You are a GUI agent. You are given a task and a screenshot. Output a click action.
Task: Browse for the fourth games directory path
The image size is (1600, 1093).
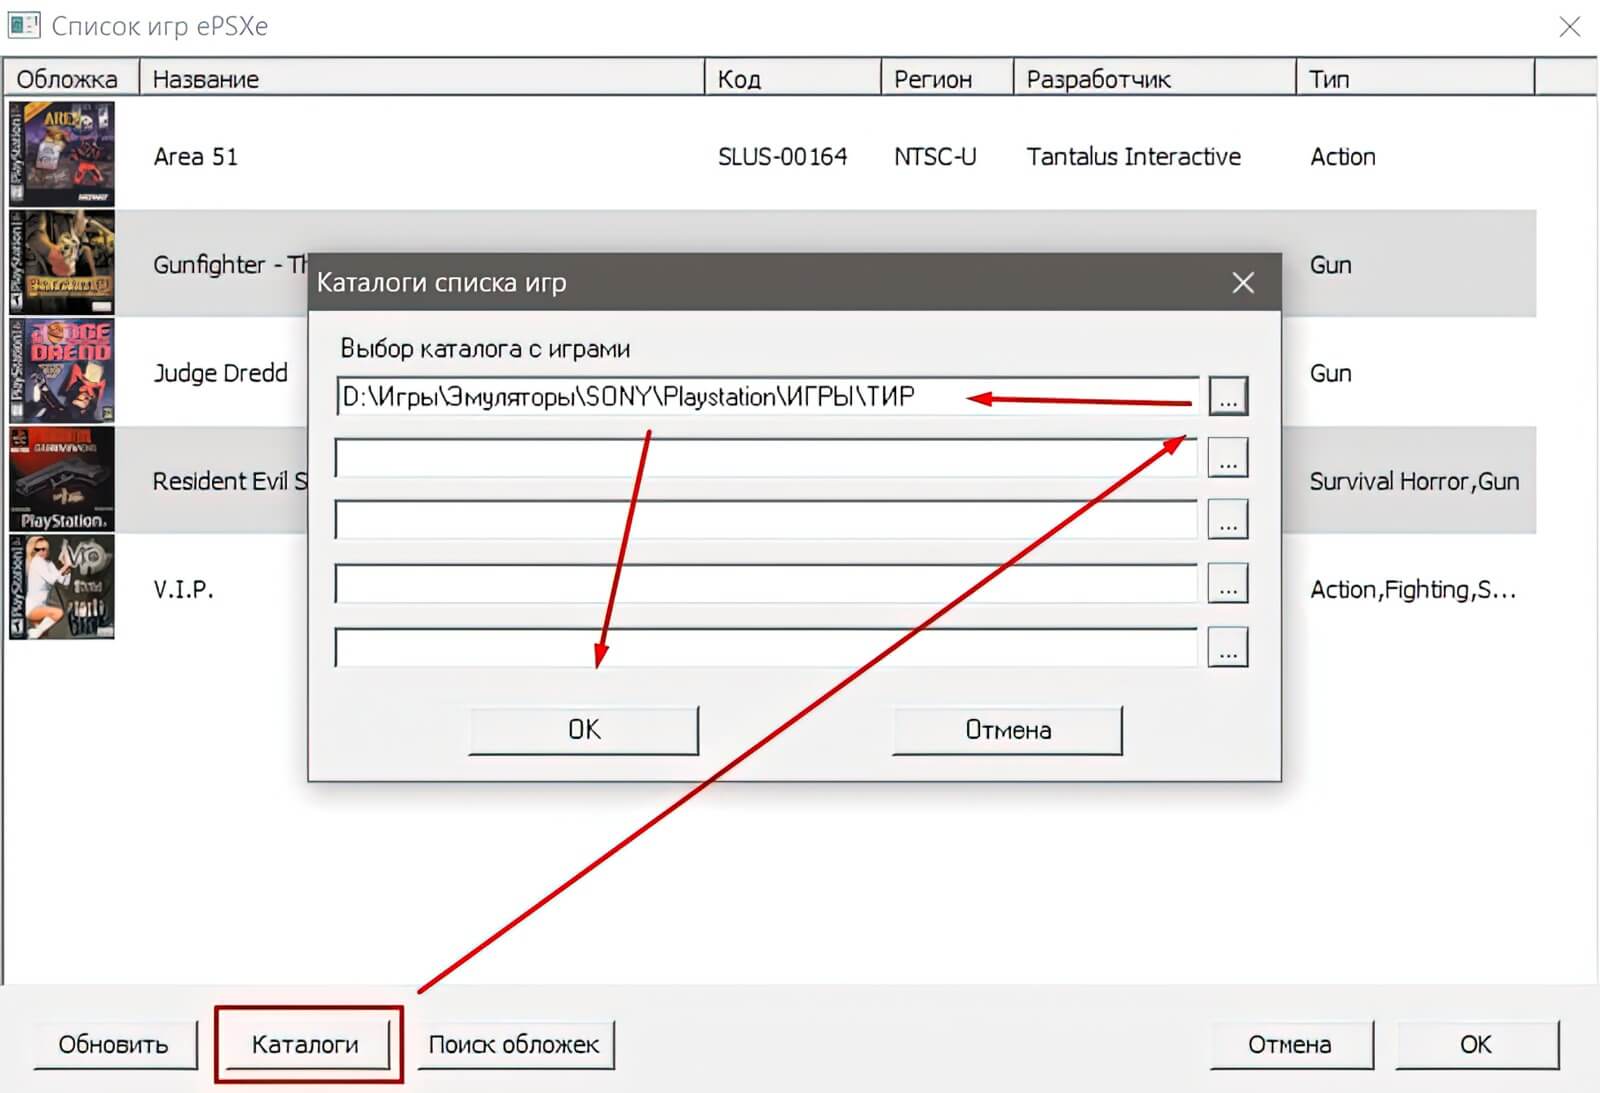1228,583
